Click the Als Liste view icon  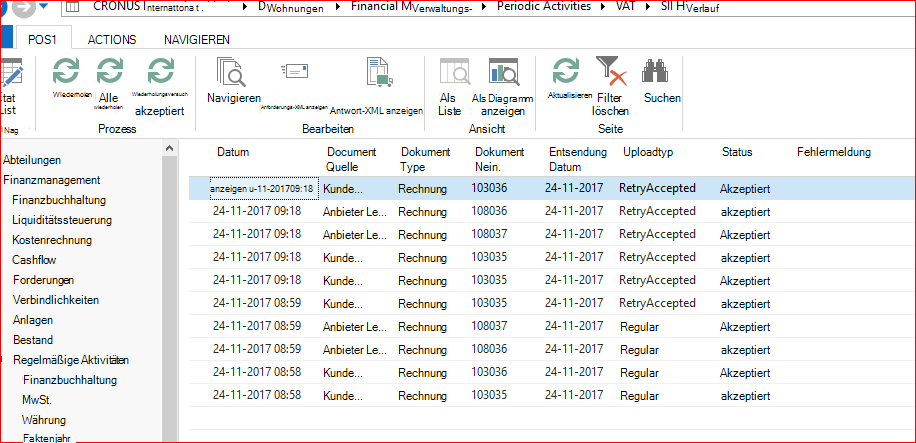coord(454,71)
